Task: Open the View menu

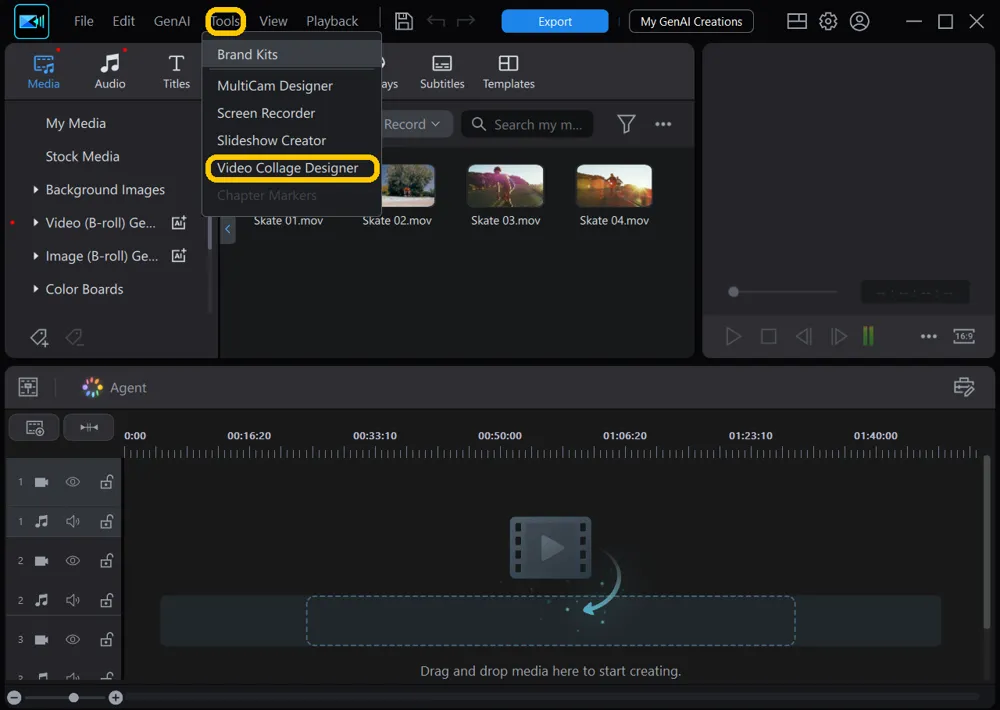Action: click(273, 21)
